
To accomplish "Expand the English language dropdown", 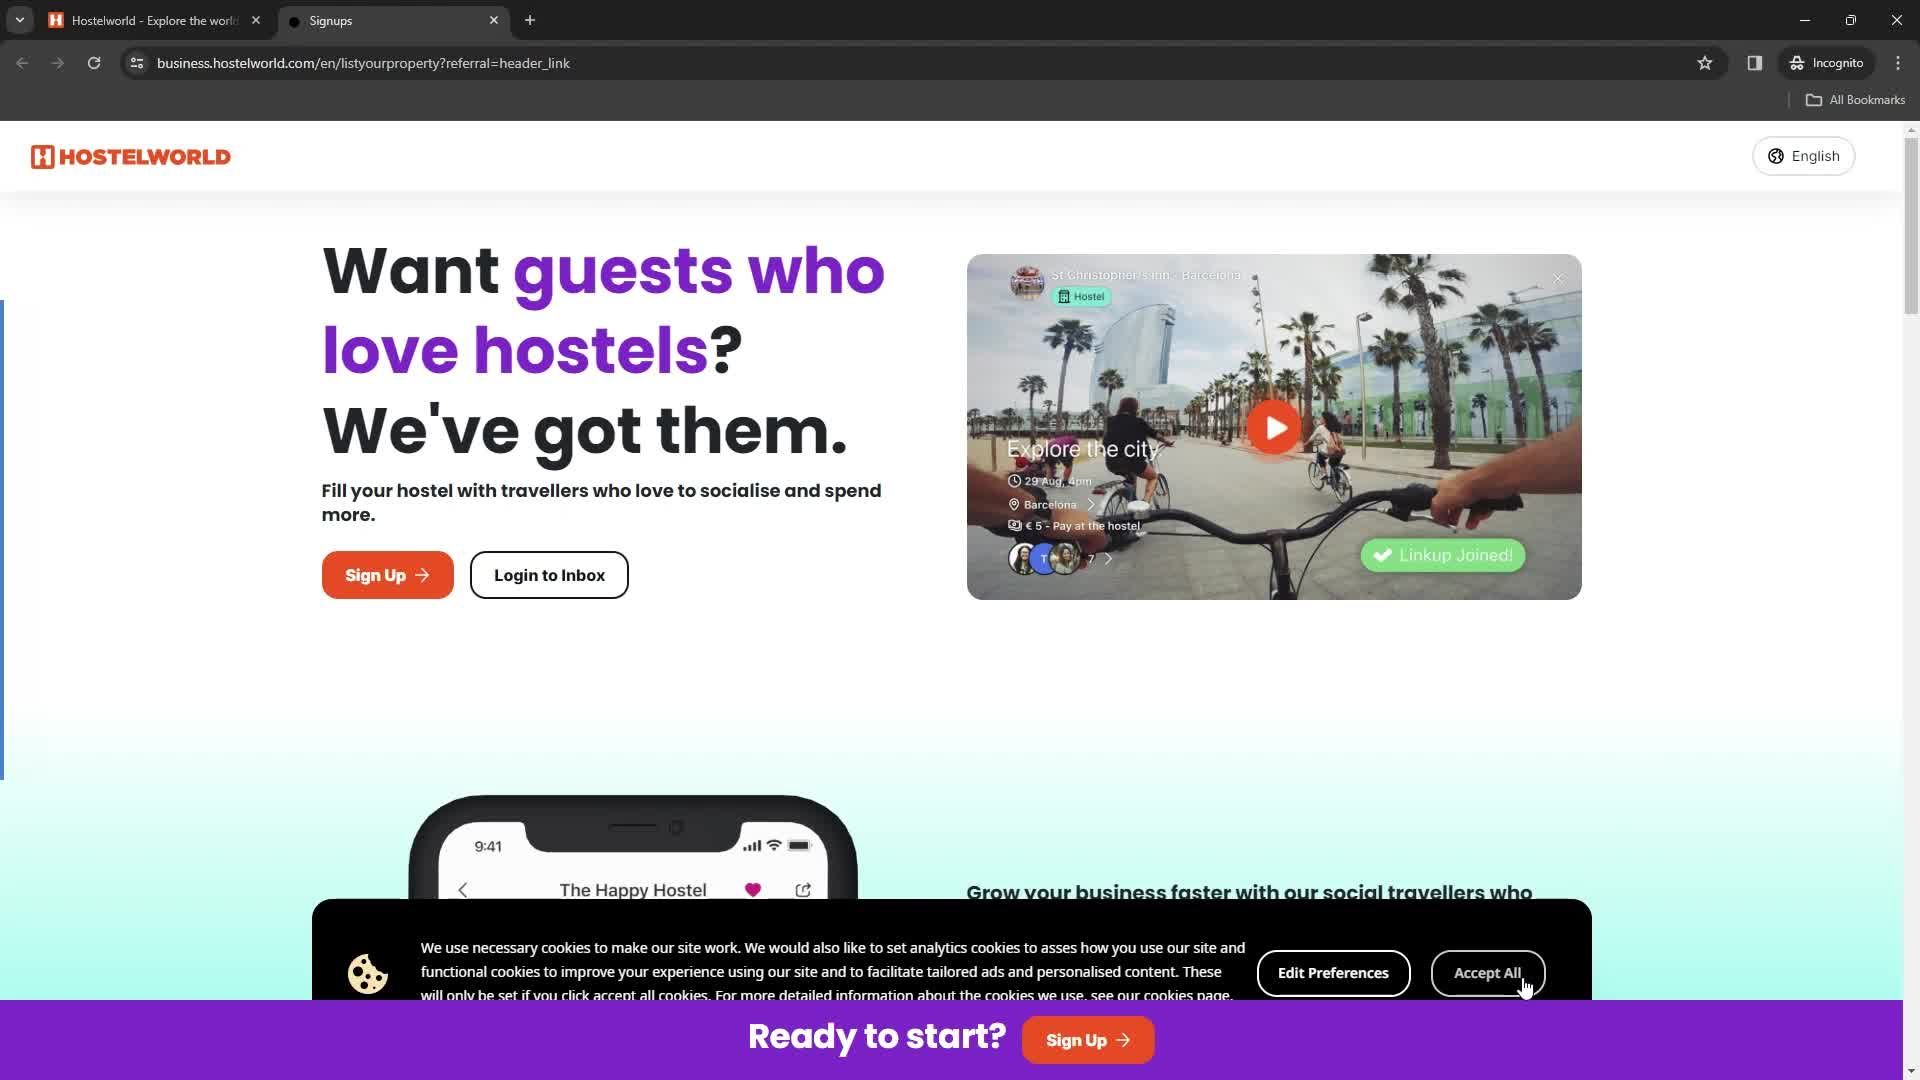I will coord(1804,156).
